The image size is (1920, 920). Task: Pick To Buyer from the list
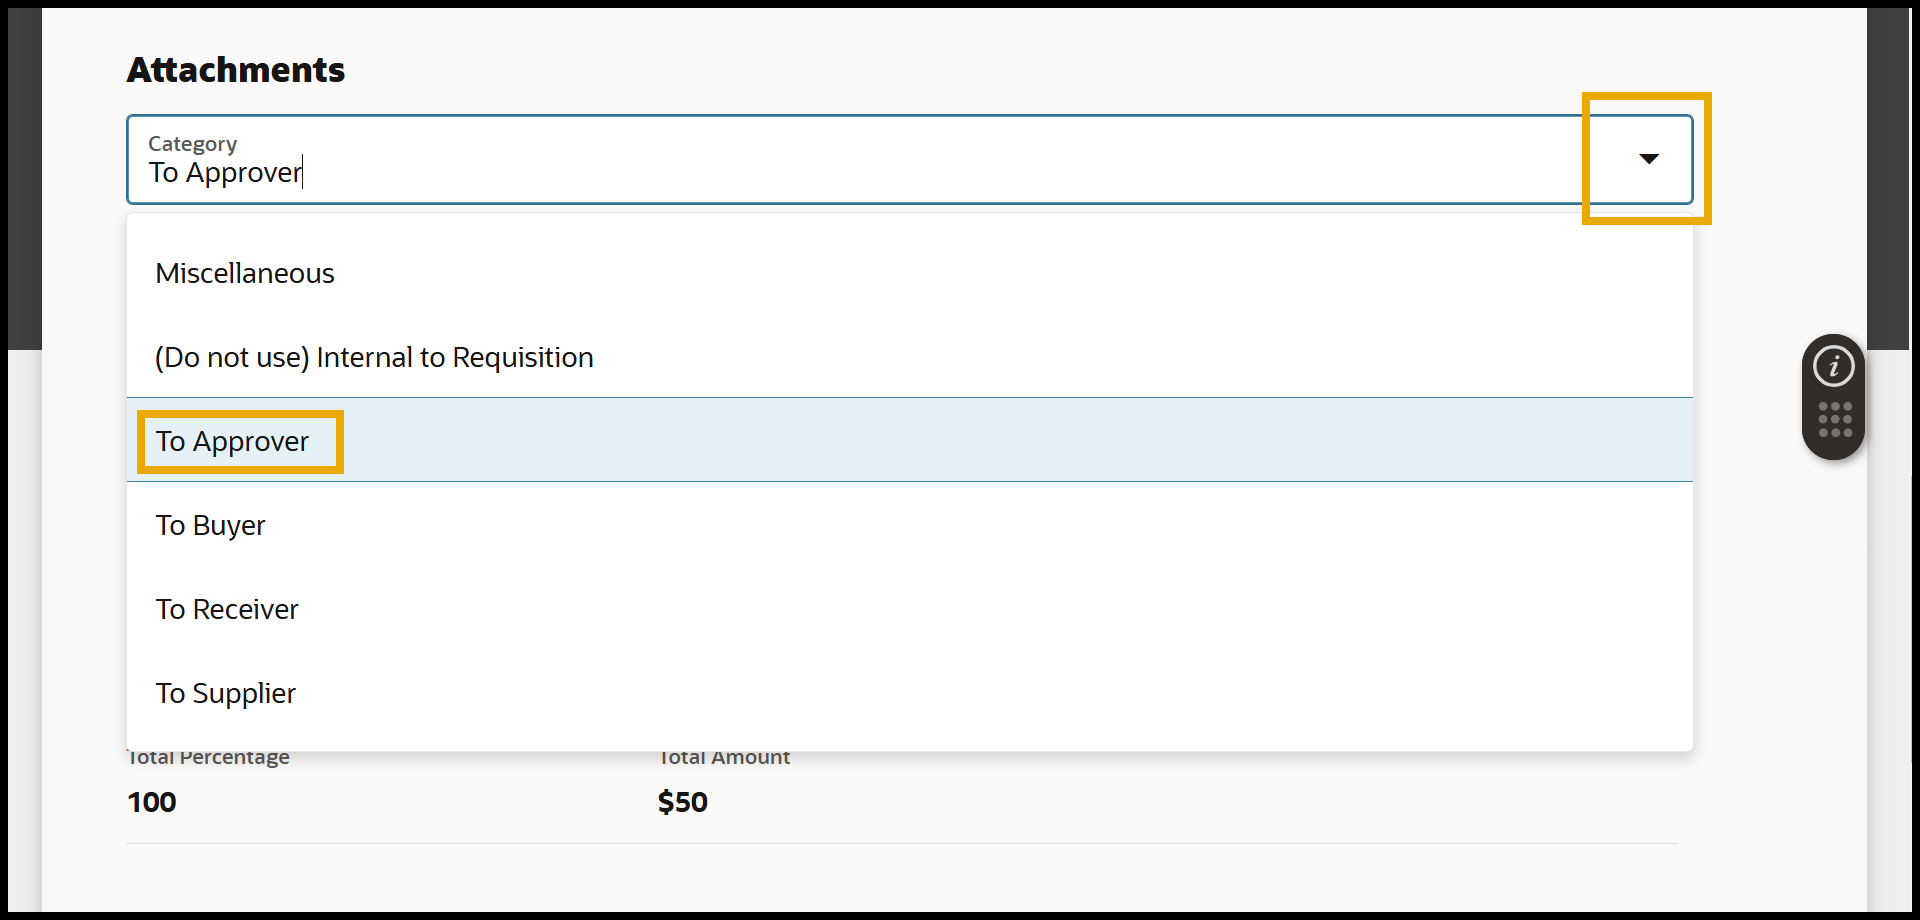[x=210, y=525]
